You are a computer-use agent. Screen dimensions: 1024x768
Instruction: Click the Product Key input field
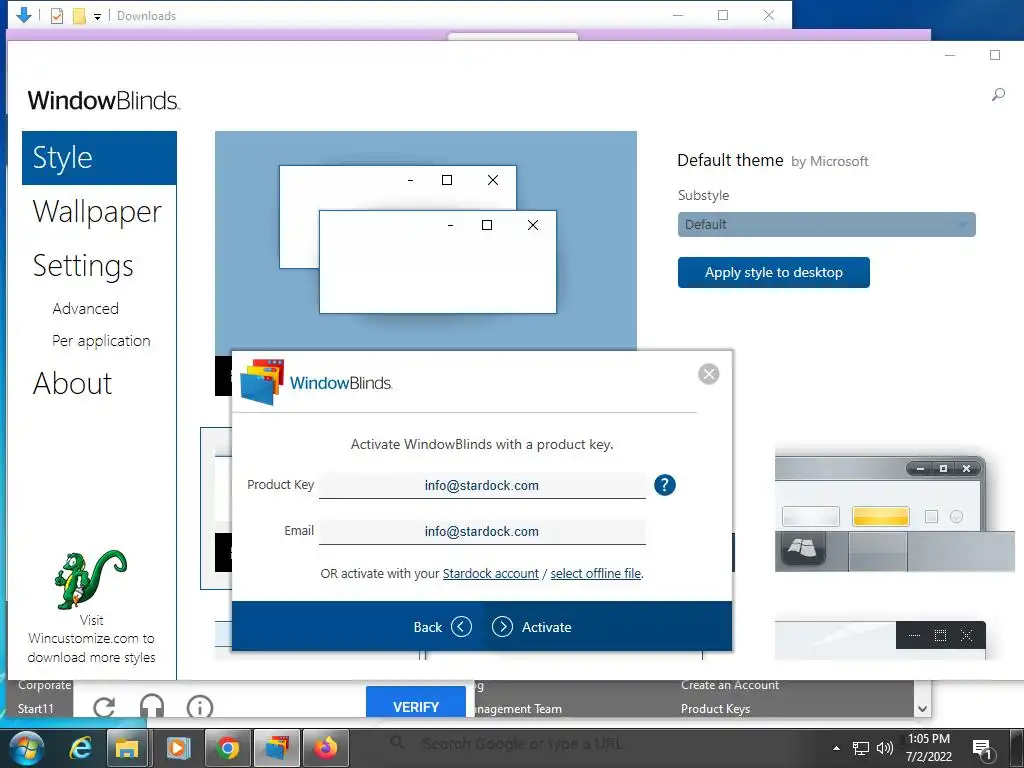tap(482, 485)
